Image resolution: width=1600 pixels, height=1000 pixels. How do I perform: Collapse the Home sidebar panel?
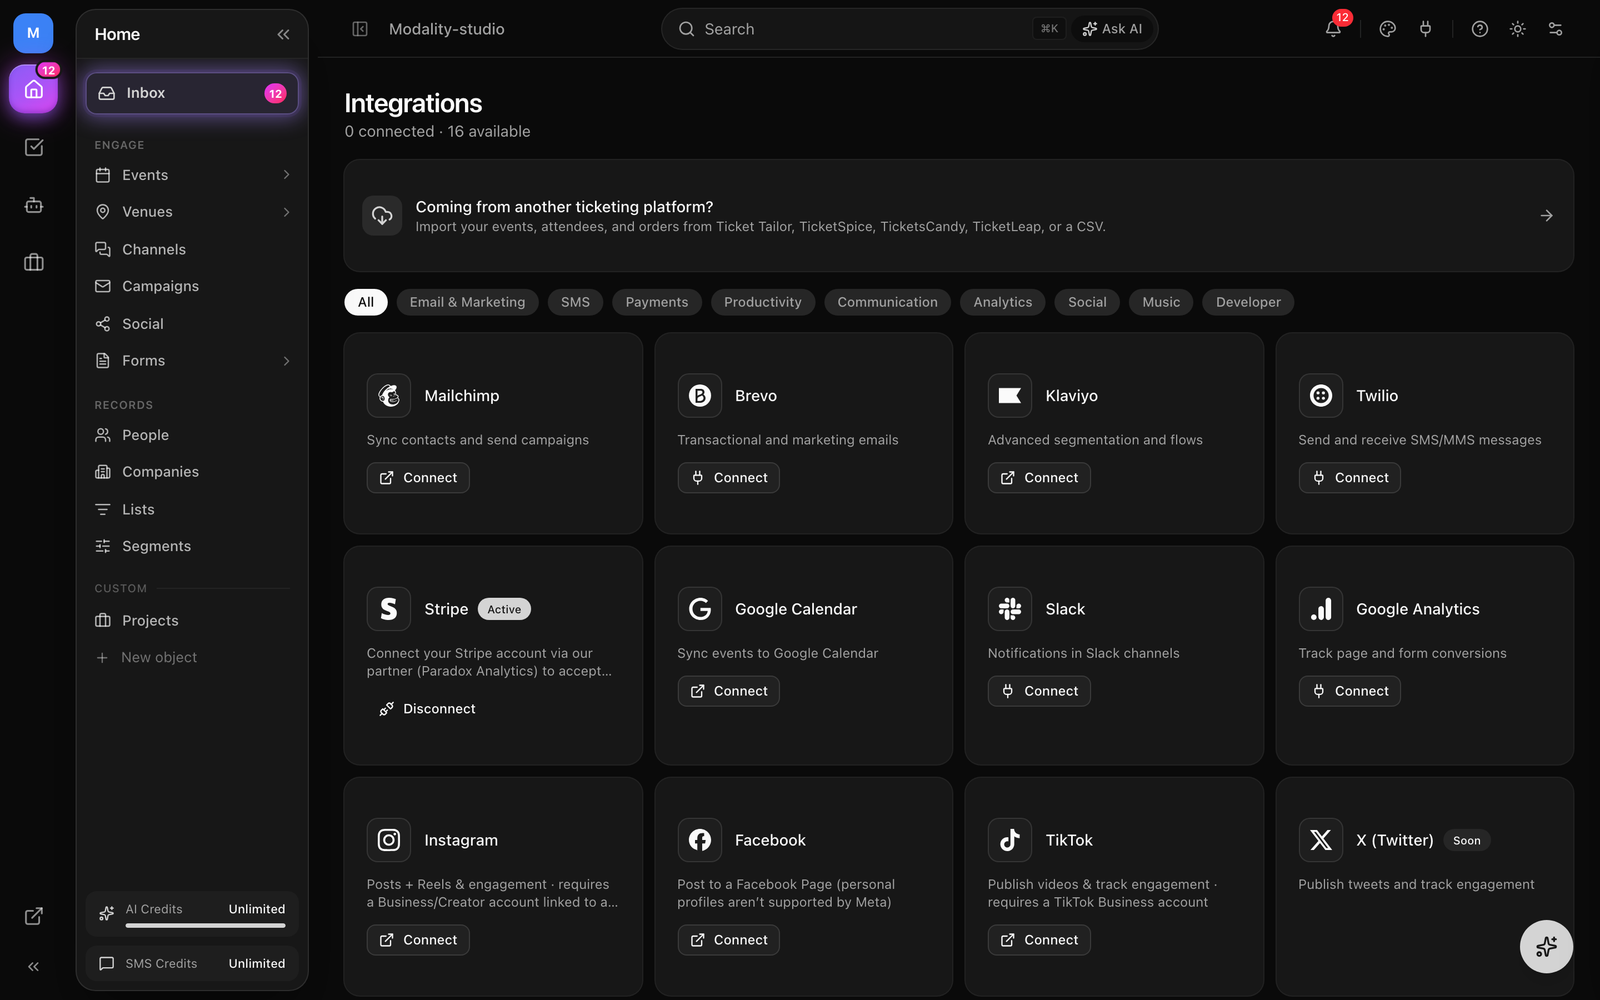coord(283,34)
